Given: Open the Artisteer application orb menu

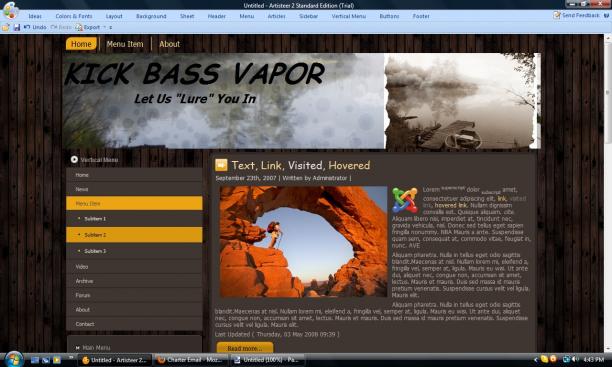Looking at the screenshot, I should [x=11, y=11].
